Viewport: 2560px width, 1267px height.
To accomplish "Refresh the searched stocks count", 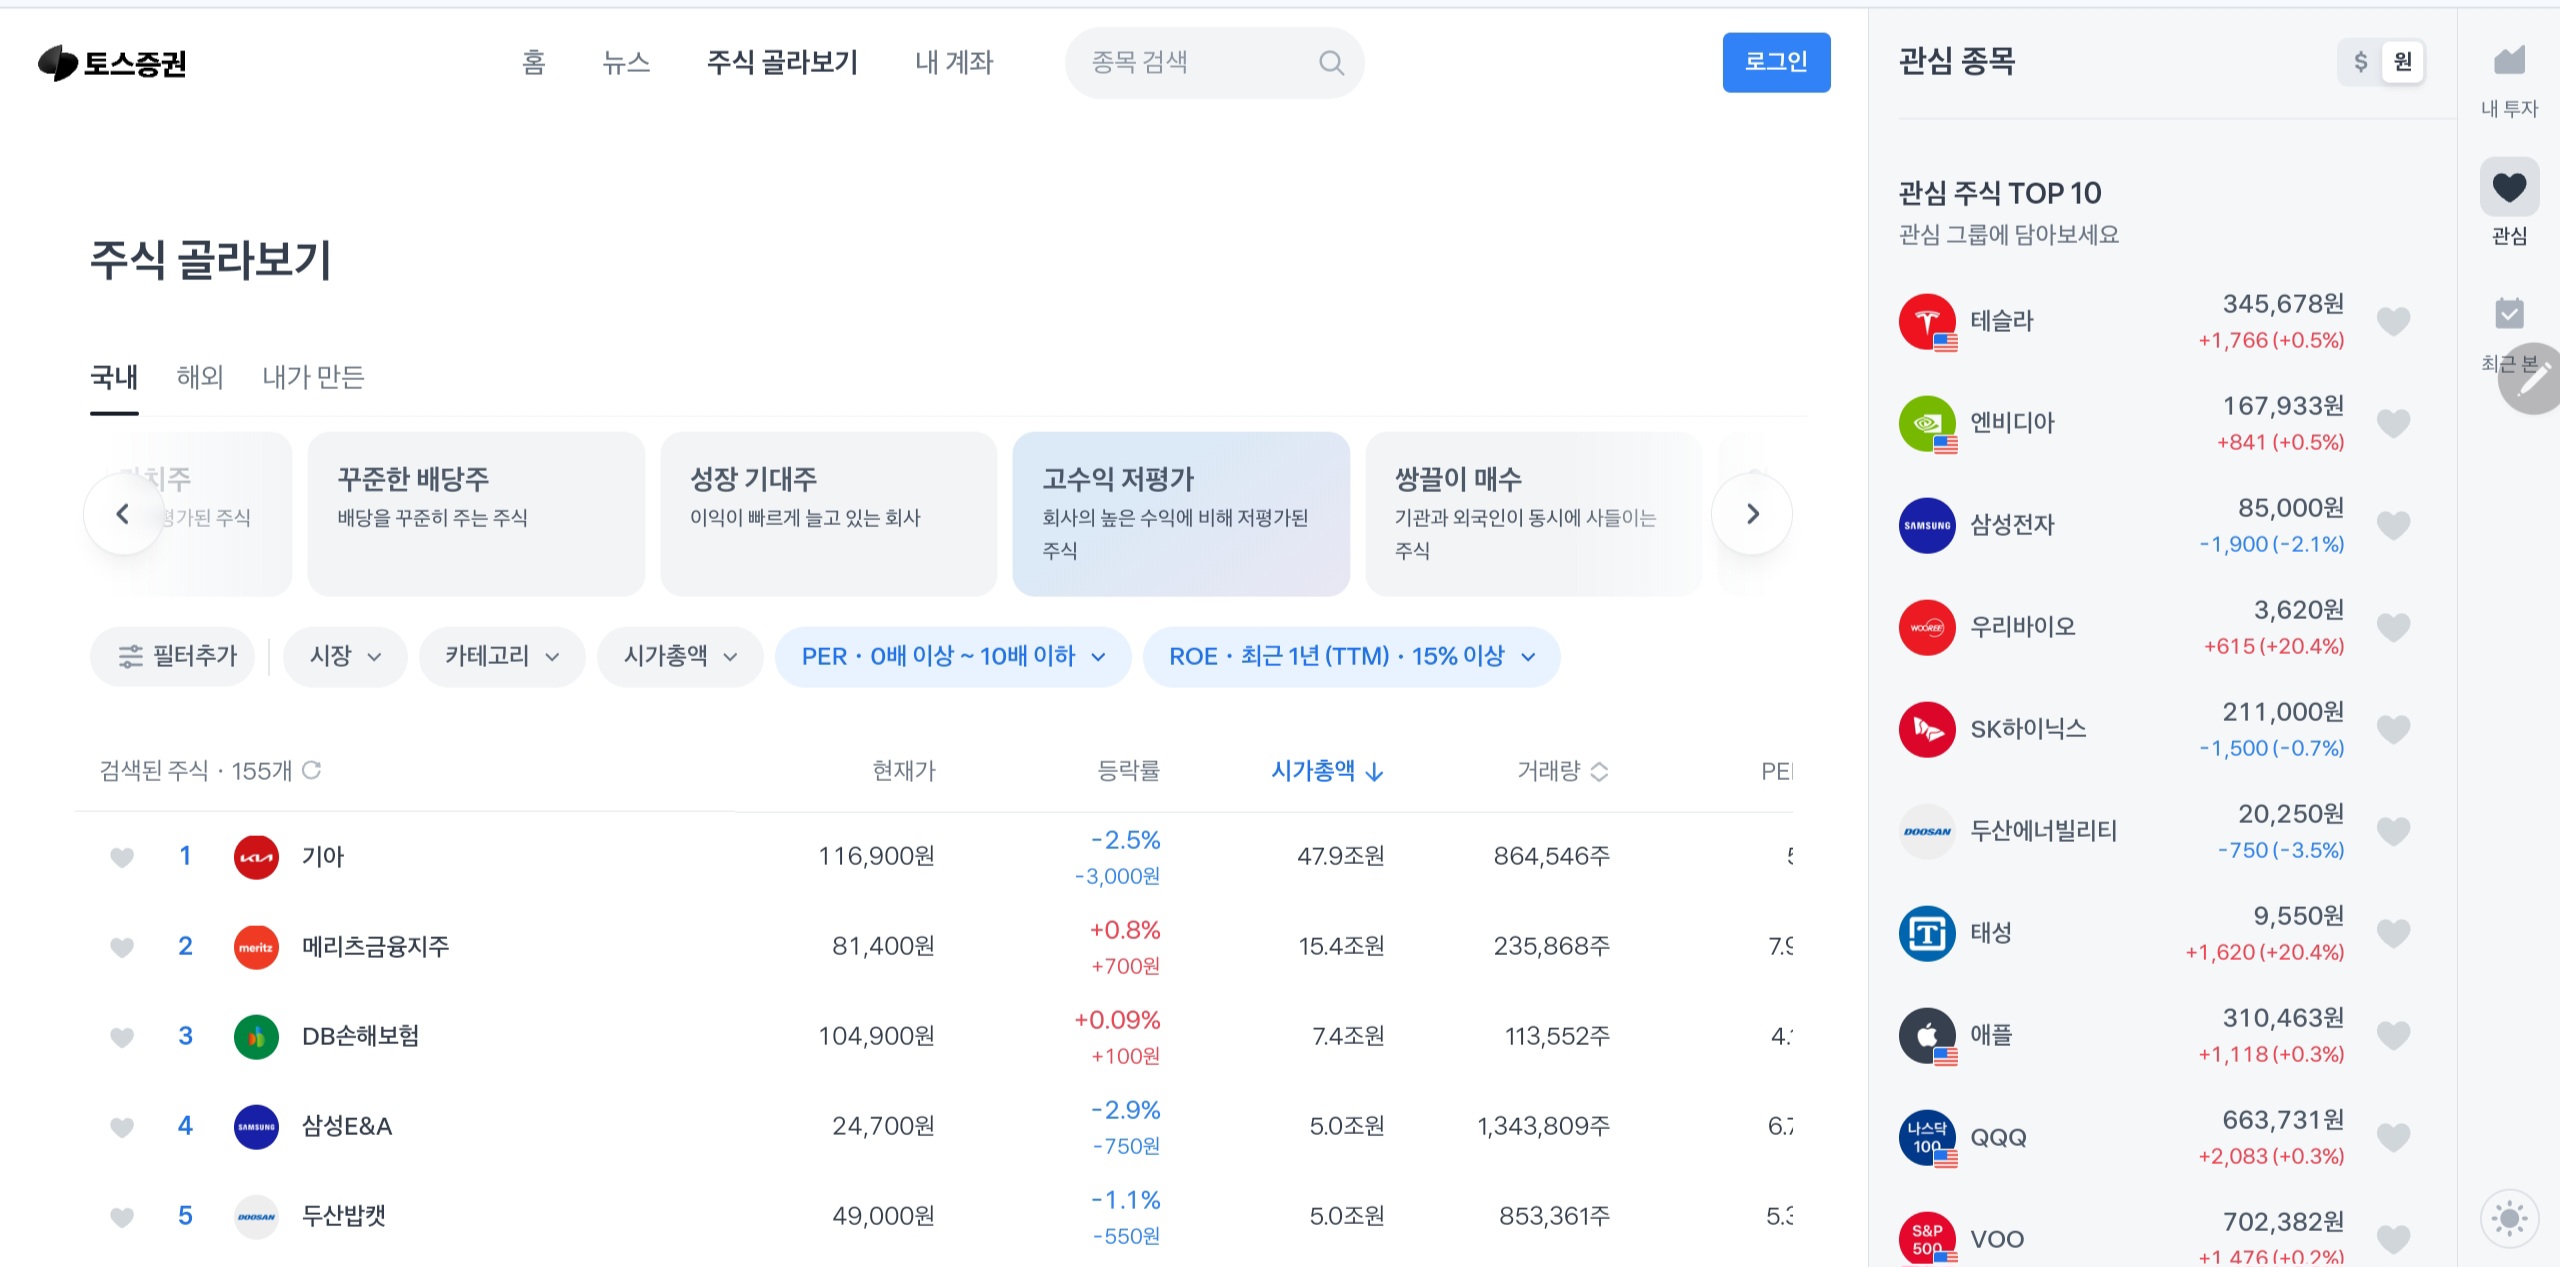I will coord(311,770).
